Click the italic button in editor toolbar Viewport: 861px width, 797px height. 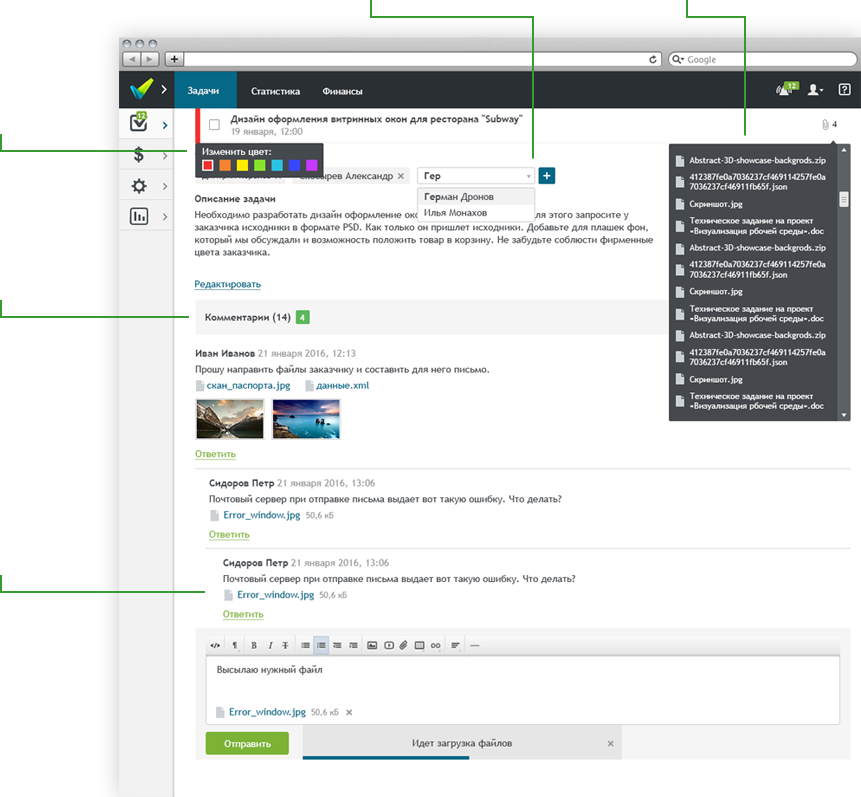[x=270, y=646]
